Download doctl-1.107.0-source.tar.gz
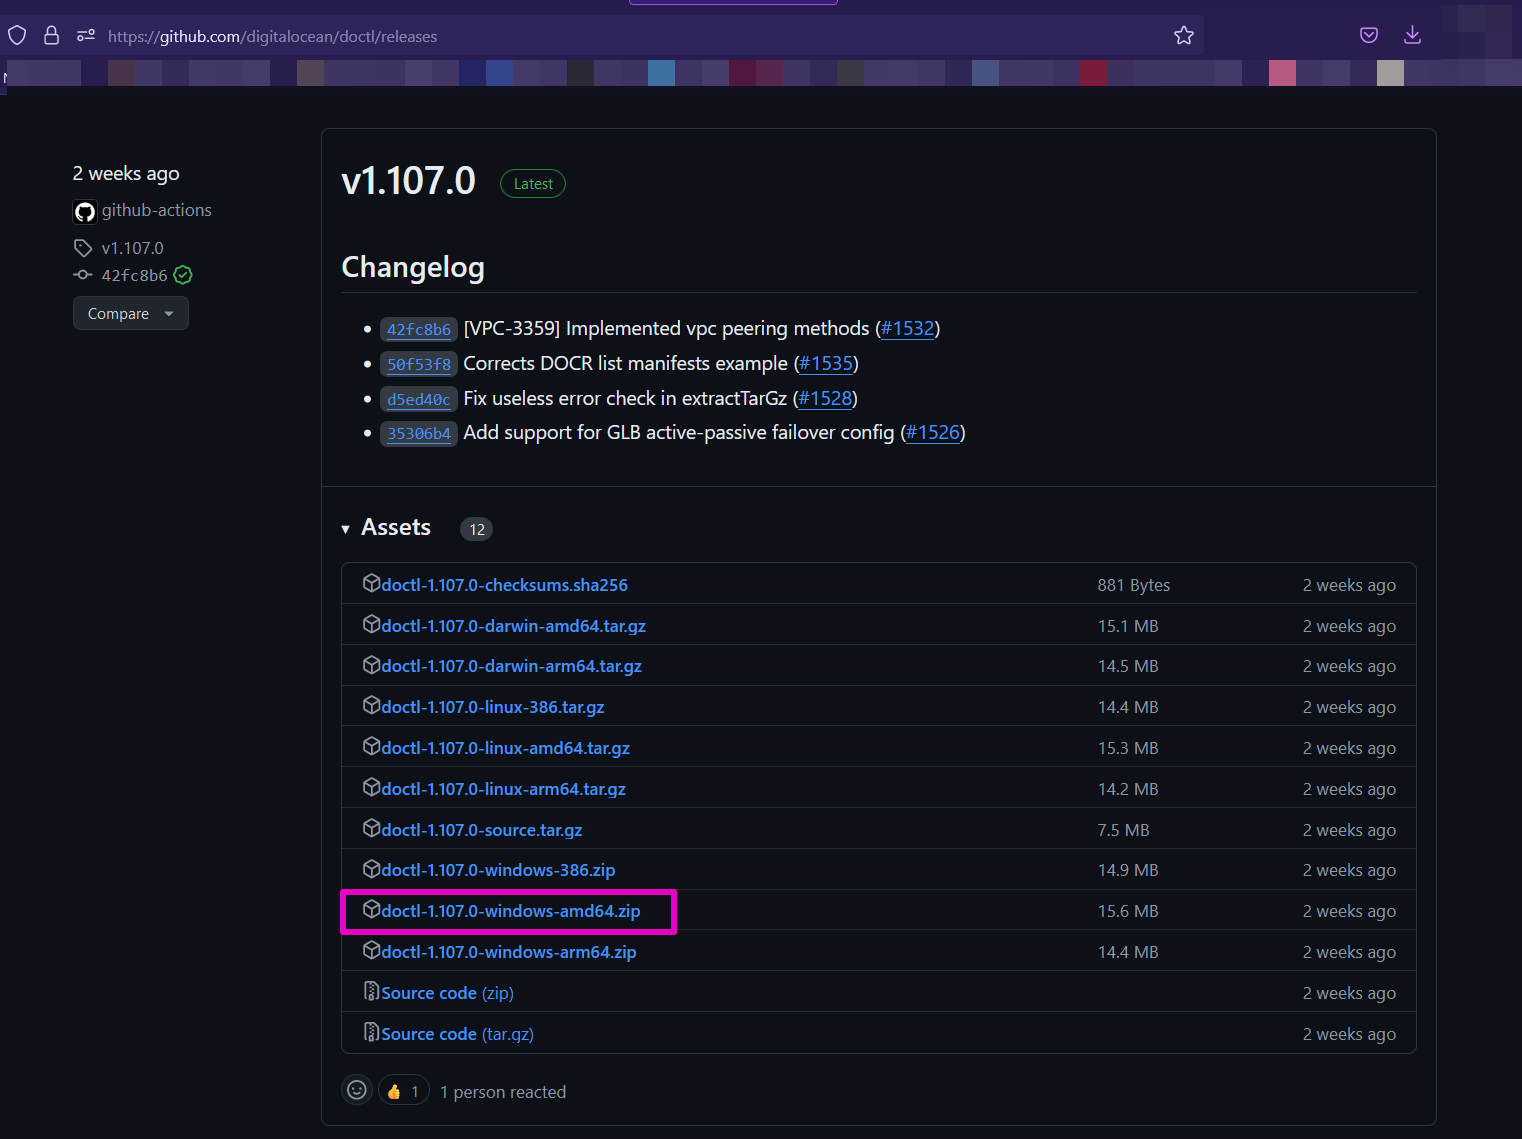1522x1139 pixels. [x=481, y=830]
